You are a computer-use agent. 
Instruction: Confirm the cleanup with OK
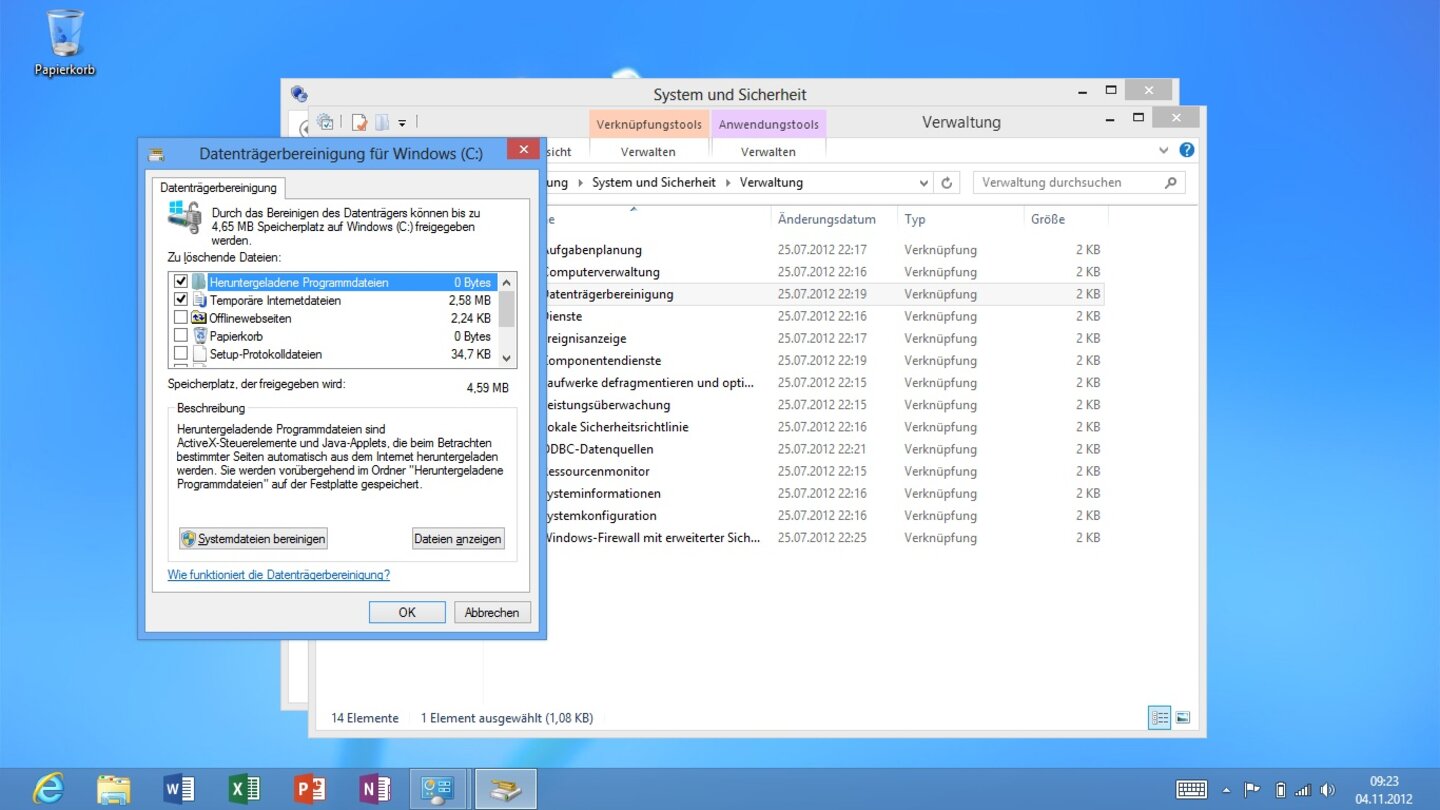(x=407, y=612)
